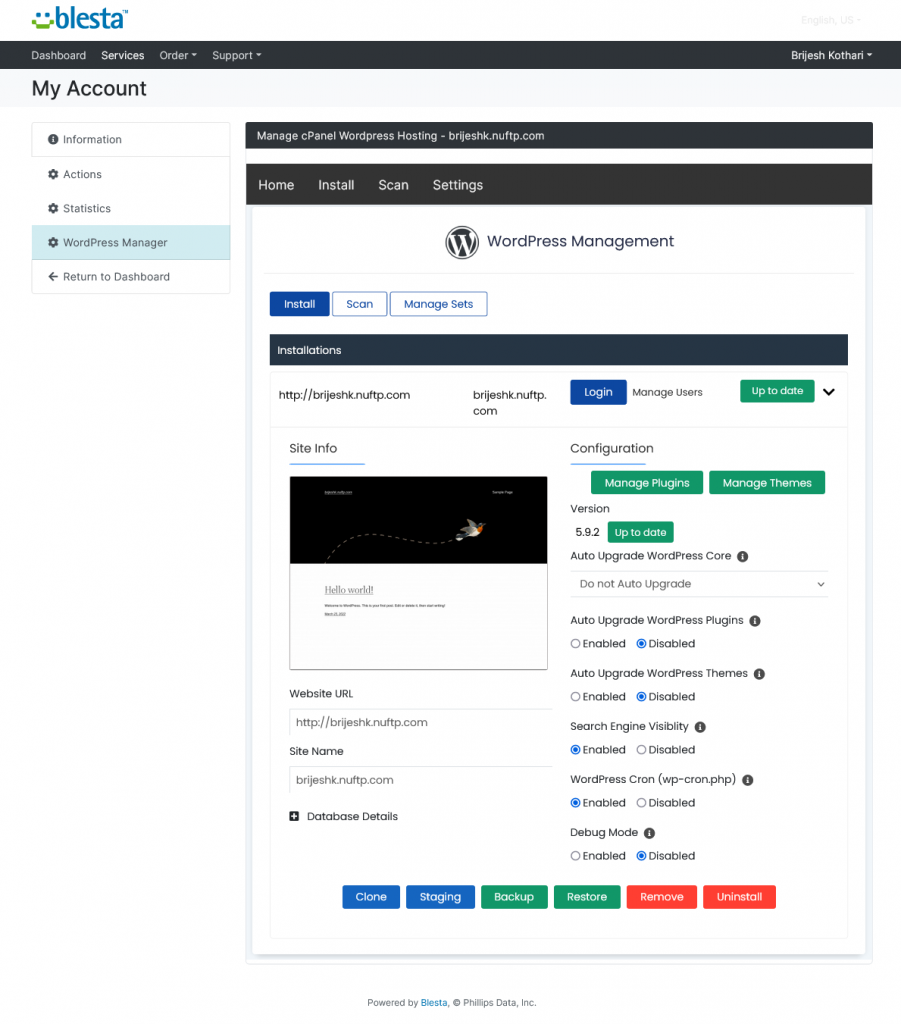
Task: Show info for Auto Upgrade WordPress Themes
Action: click(x=759, y=674)
